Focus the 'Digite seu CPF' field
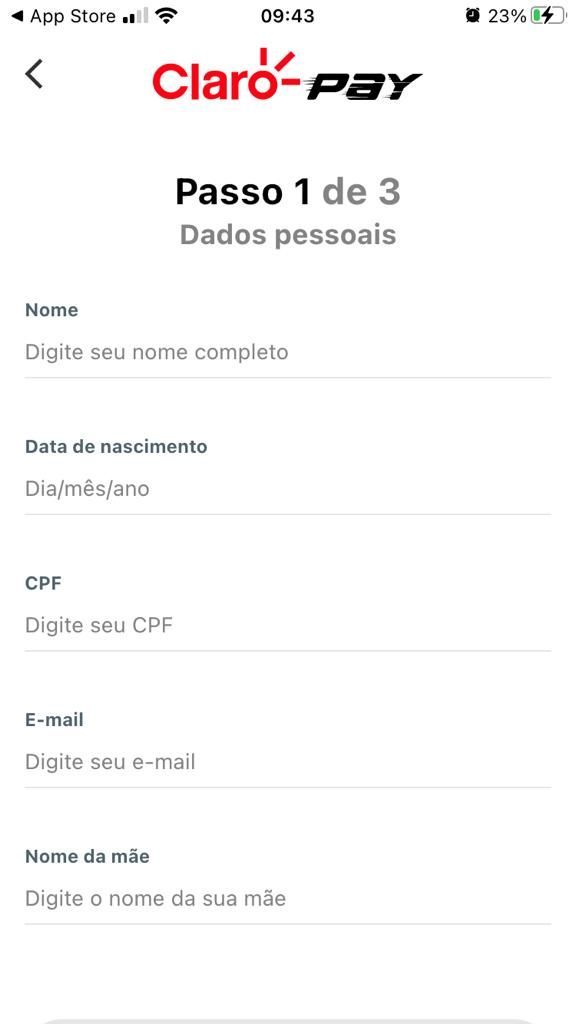Screen dimensions: 576x1024 [287, 626]
